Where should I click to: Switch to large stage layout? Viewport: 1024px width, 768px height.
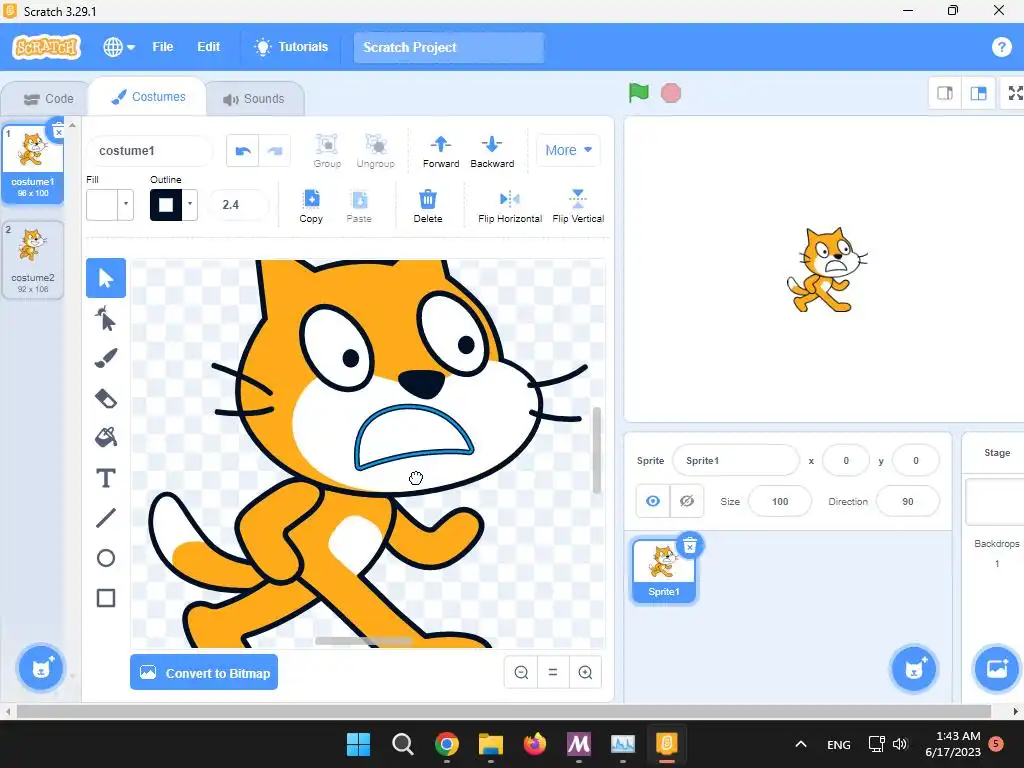[978, 93]
